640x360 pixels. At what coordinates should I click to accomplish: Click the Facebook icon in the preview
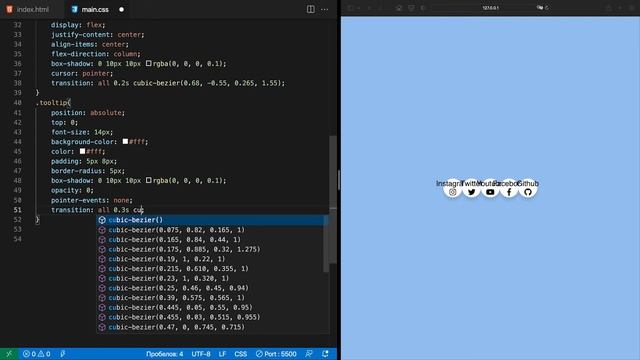click(x=509, y=192)
